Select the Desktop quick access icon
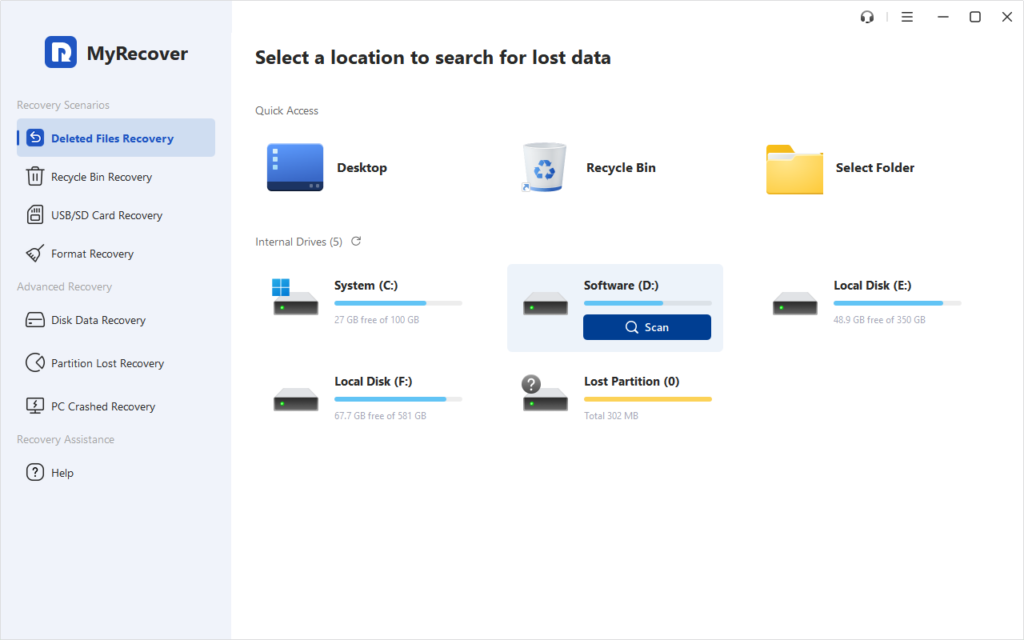Screen dimensions: 1024x640 (x=295, y=167)
